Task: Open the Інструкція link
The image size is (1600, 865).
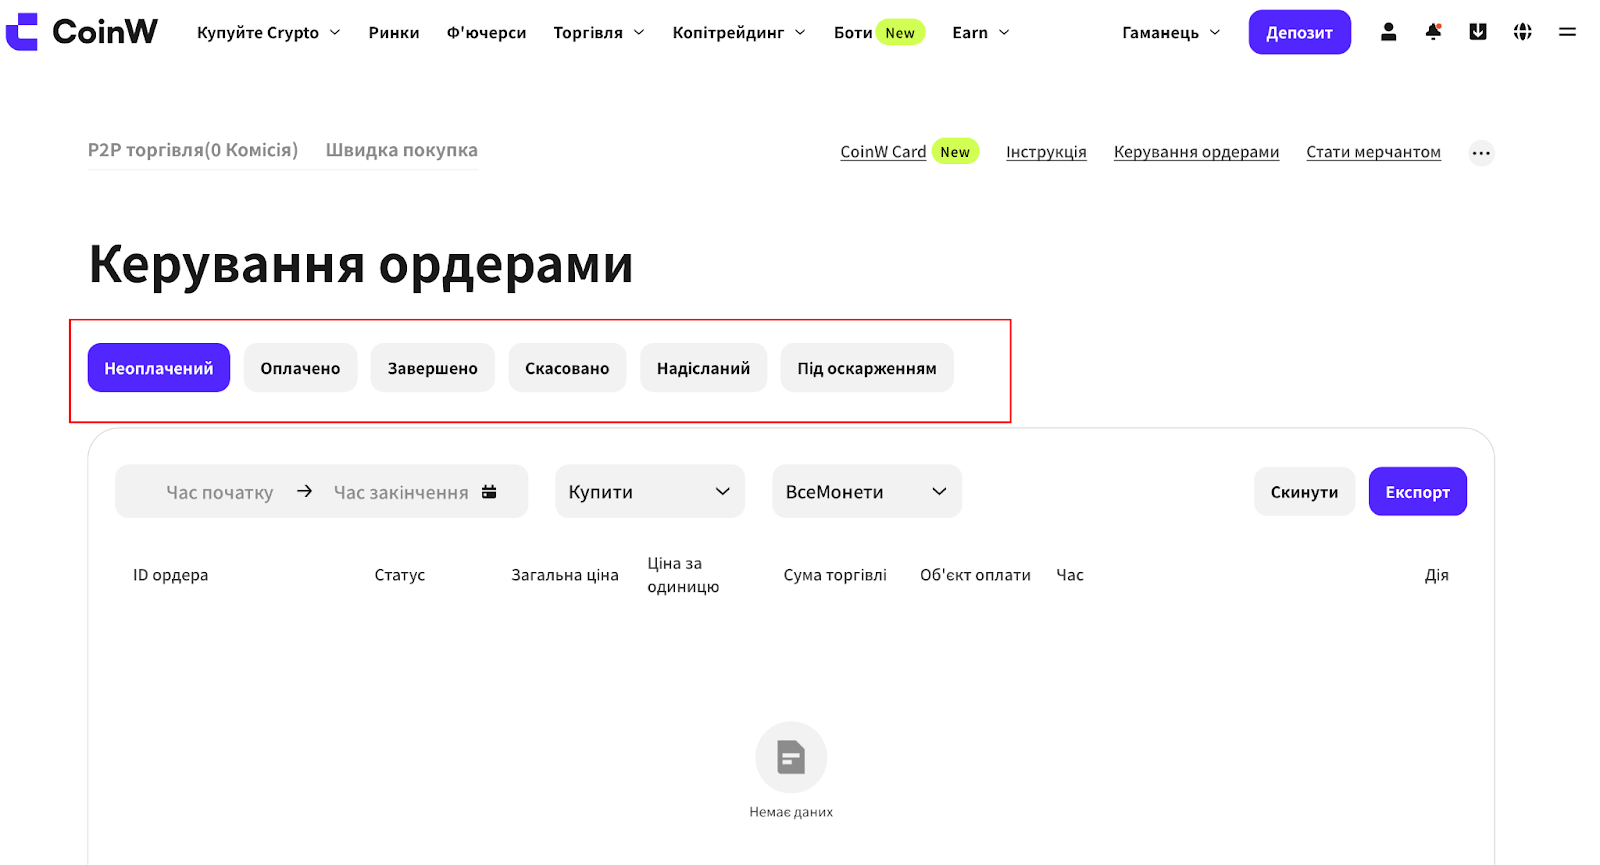Action: (x=1046, y=152)
